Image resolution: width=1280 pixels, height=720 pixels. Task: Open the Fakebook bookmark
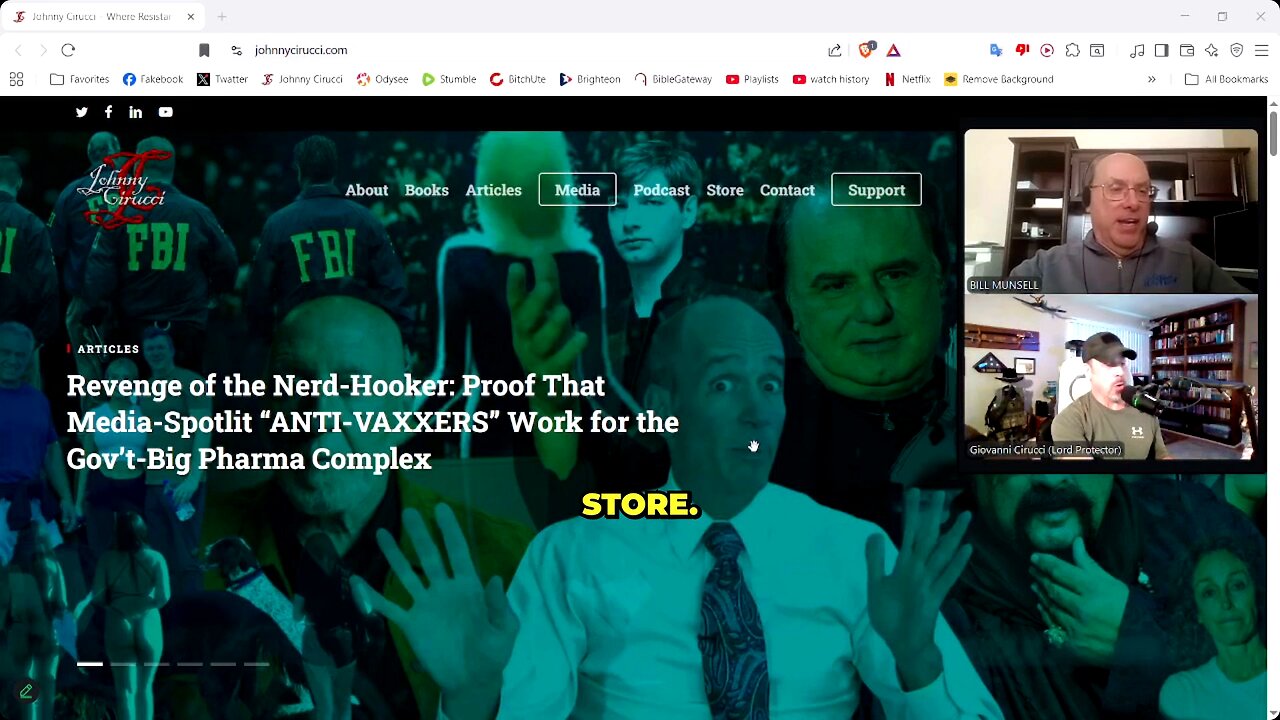[153, 79]
